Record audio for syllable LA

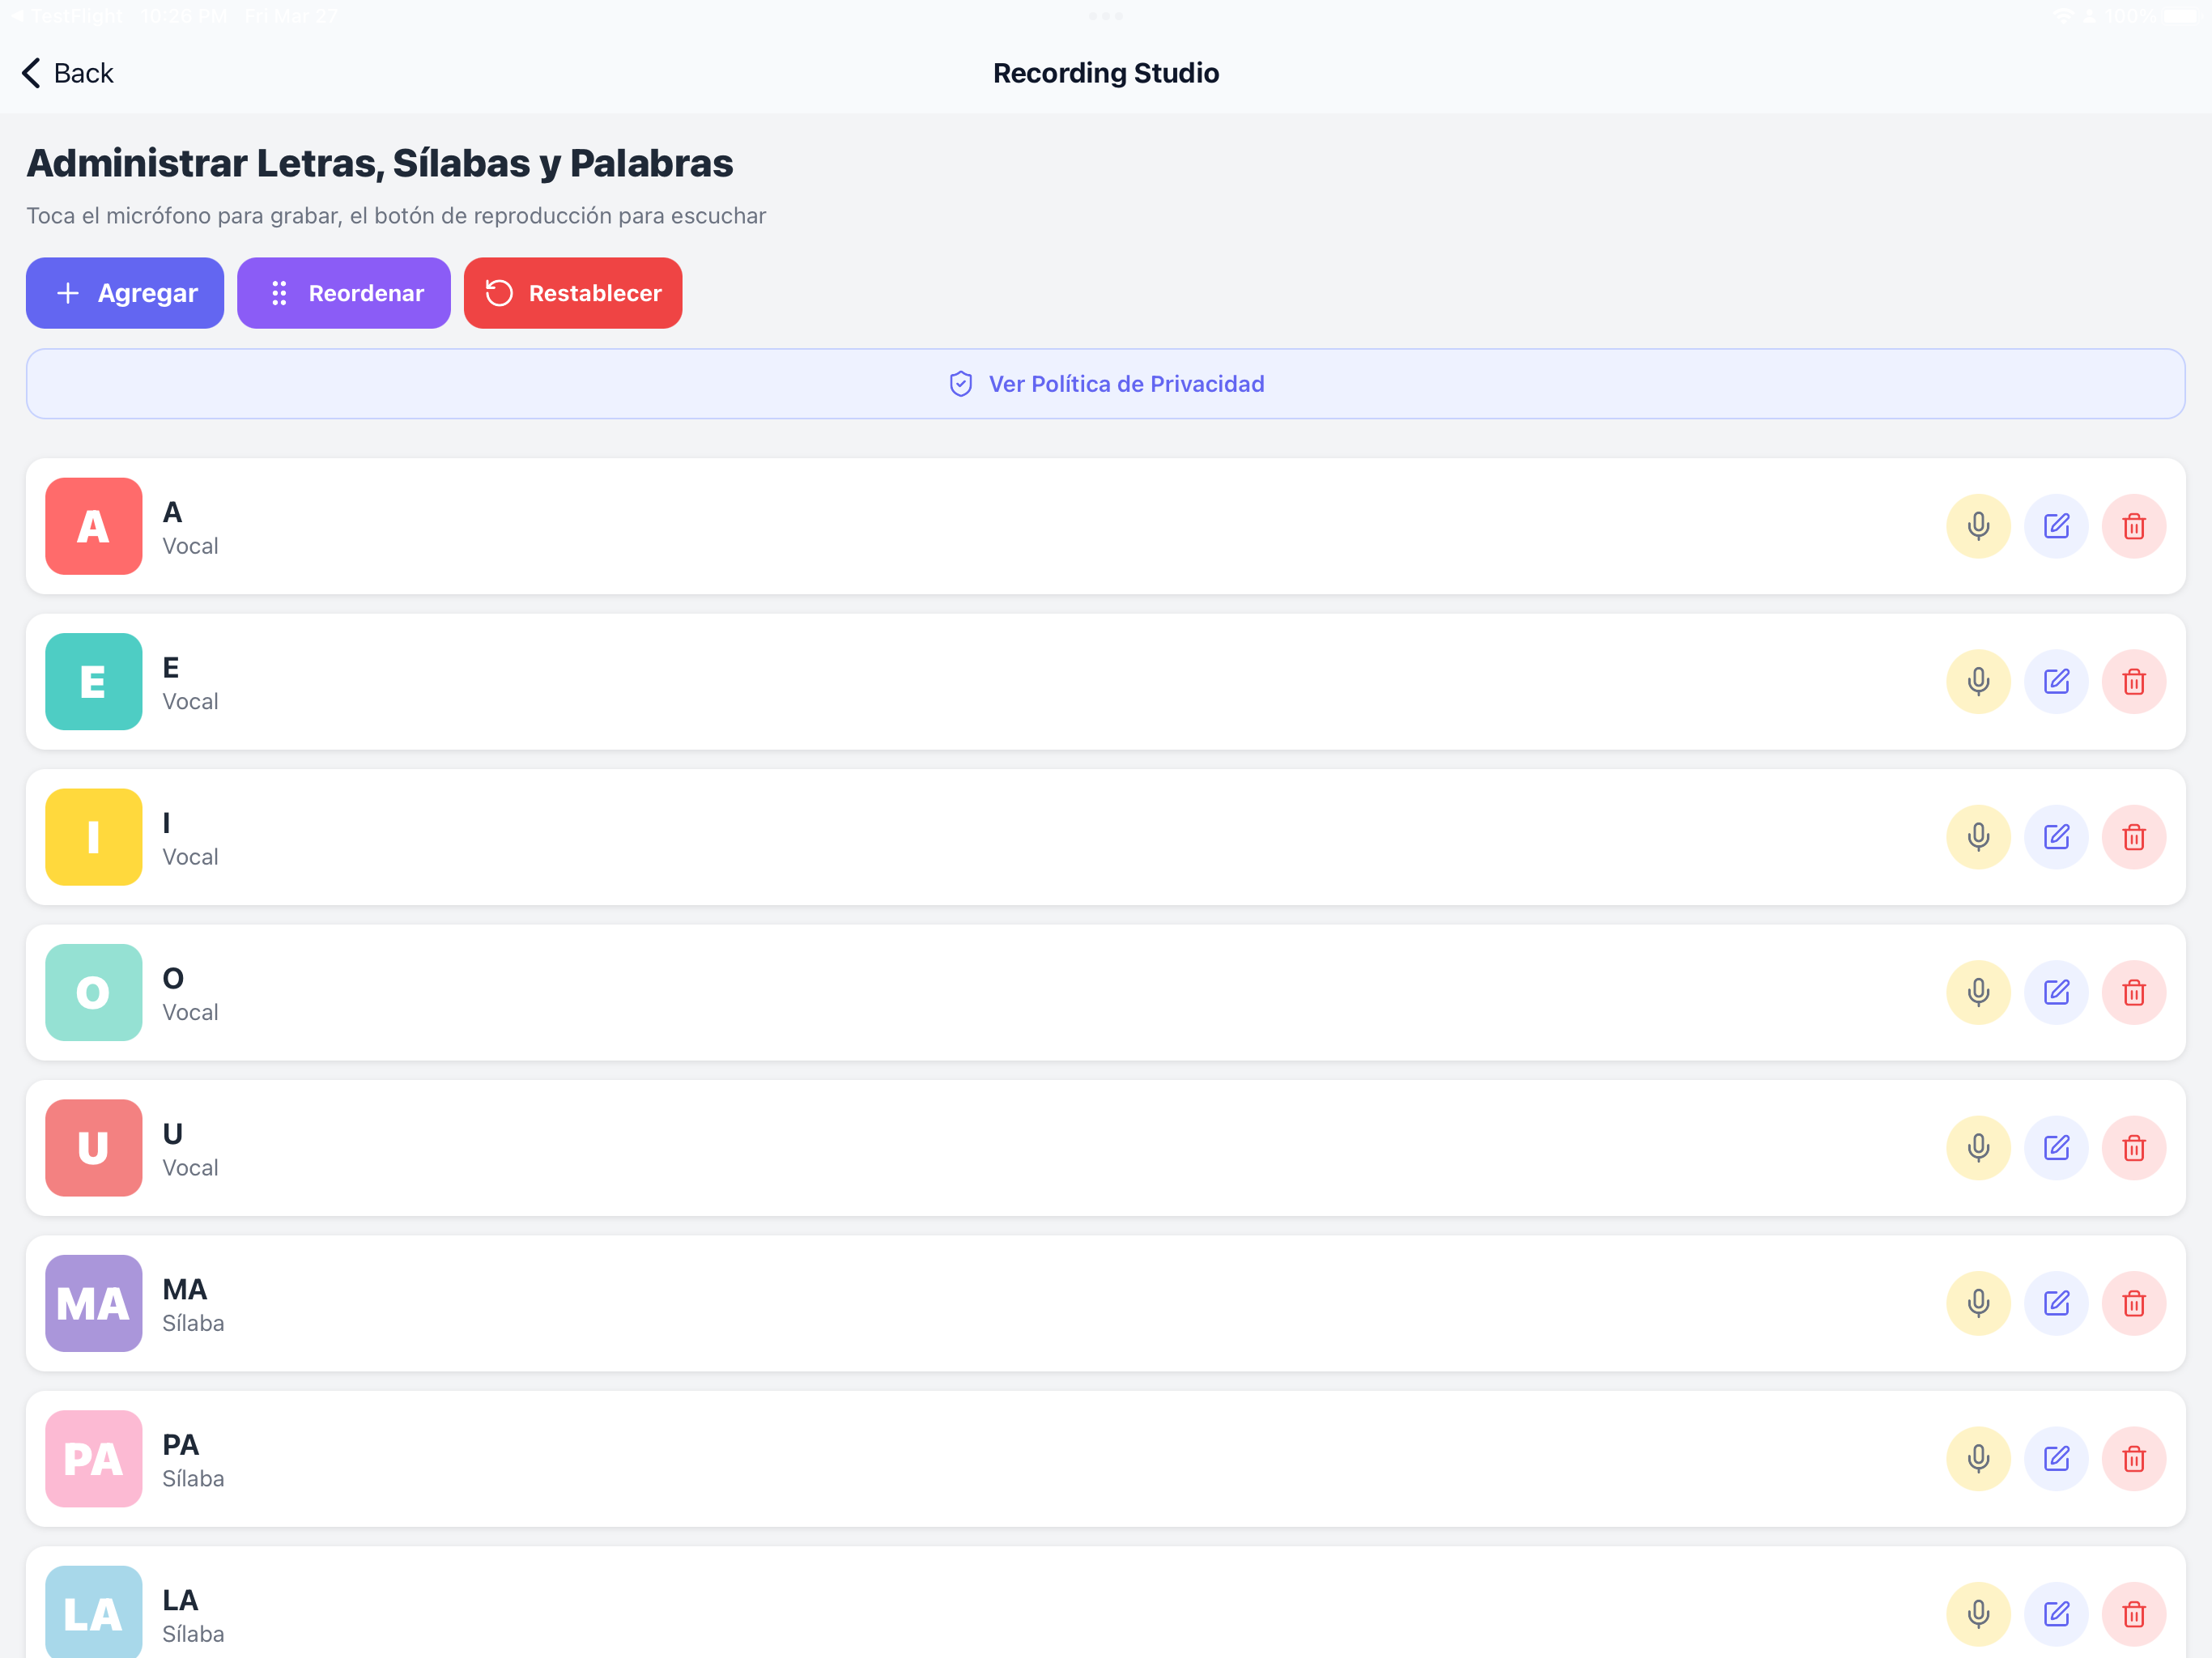(x=1978, y=1614)
